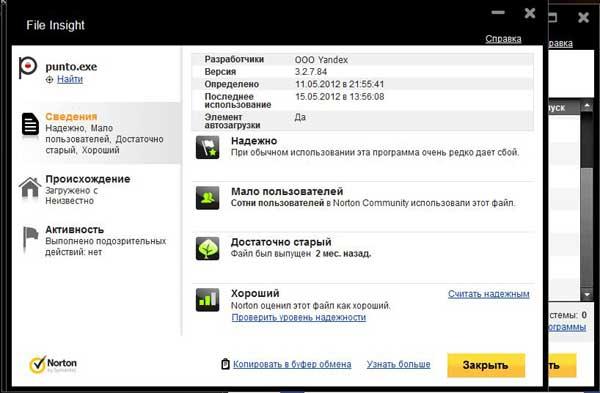Click the date 15.05.2012 в 13:56:08
The width and height of the screenshot is (600, 393).
click(339, 96)
